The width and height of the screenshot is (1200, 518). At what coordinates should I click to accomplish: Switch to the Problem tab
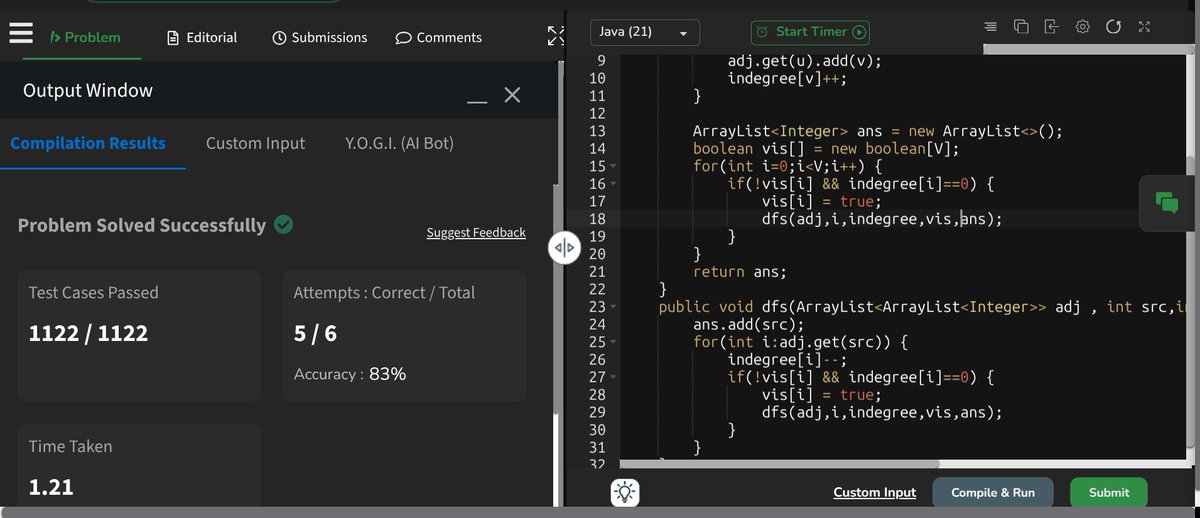[84, 37]
